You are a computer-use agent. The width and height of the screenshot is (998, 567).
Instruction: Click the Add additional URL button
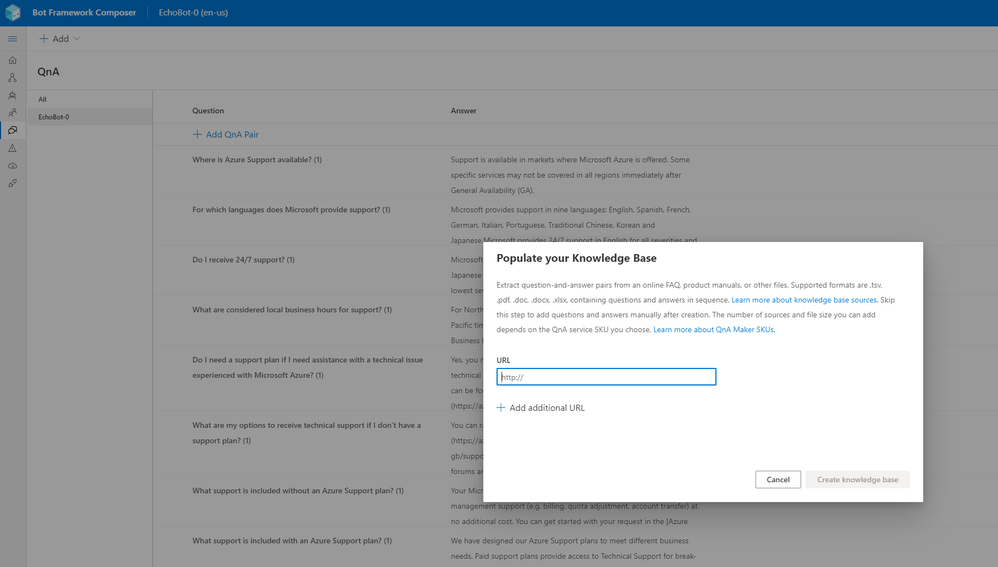tap(540, 407)
